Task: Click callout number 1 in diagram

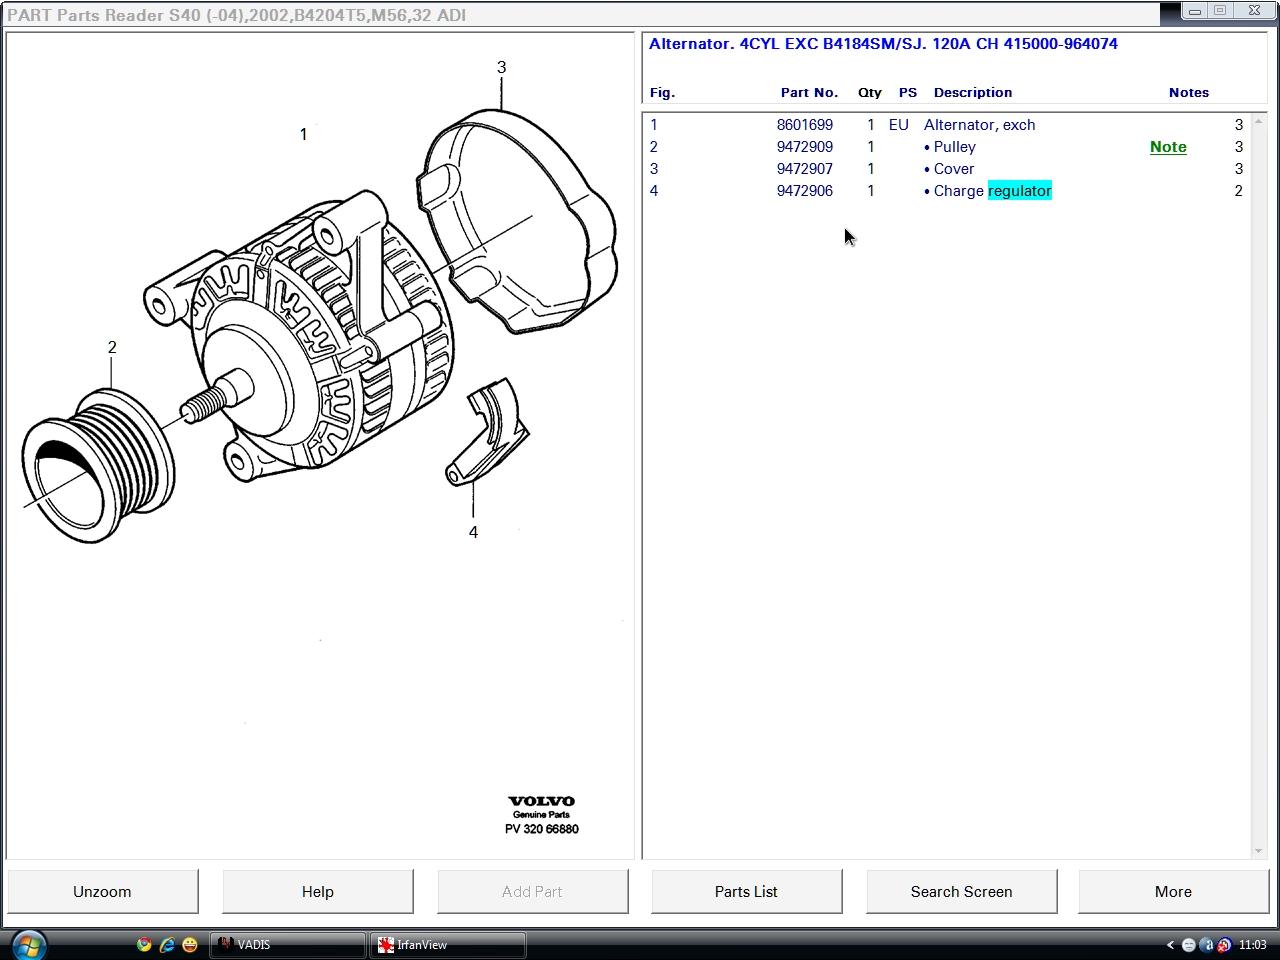Action: tap(303, 134)
